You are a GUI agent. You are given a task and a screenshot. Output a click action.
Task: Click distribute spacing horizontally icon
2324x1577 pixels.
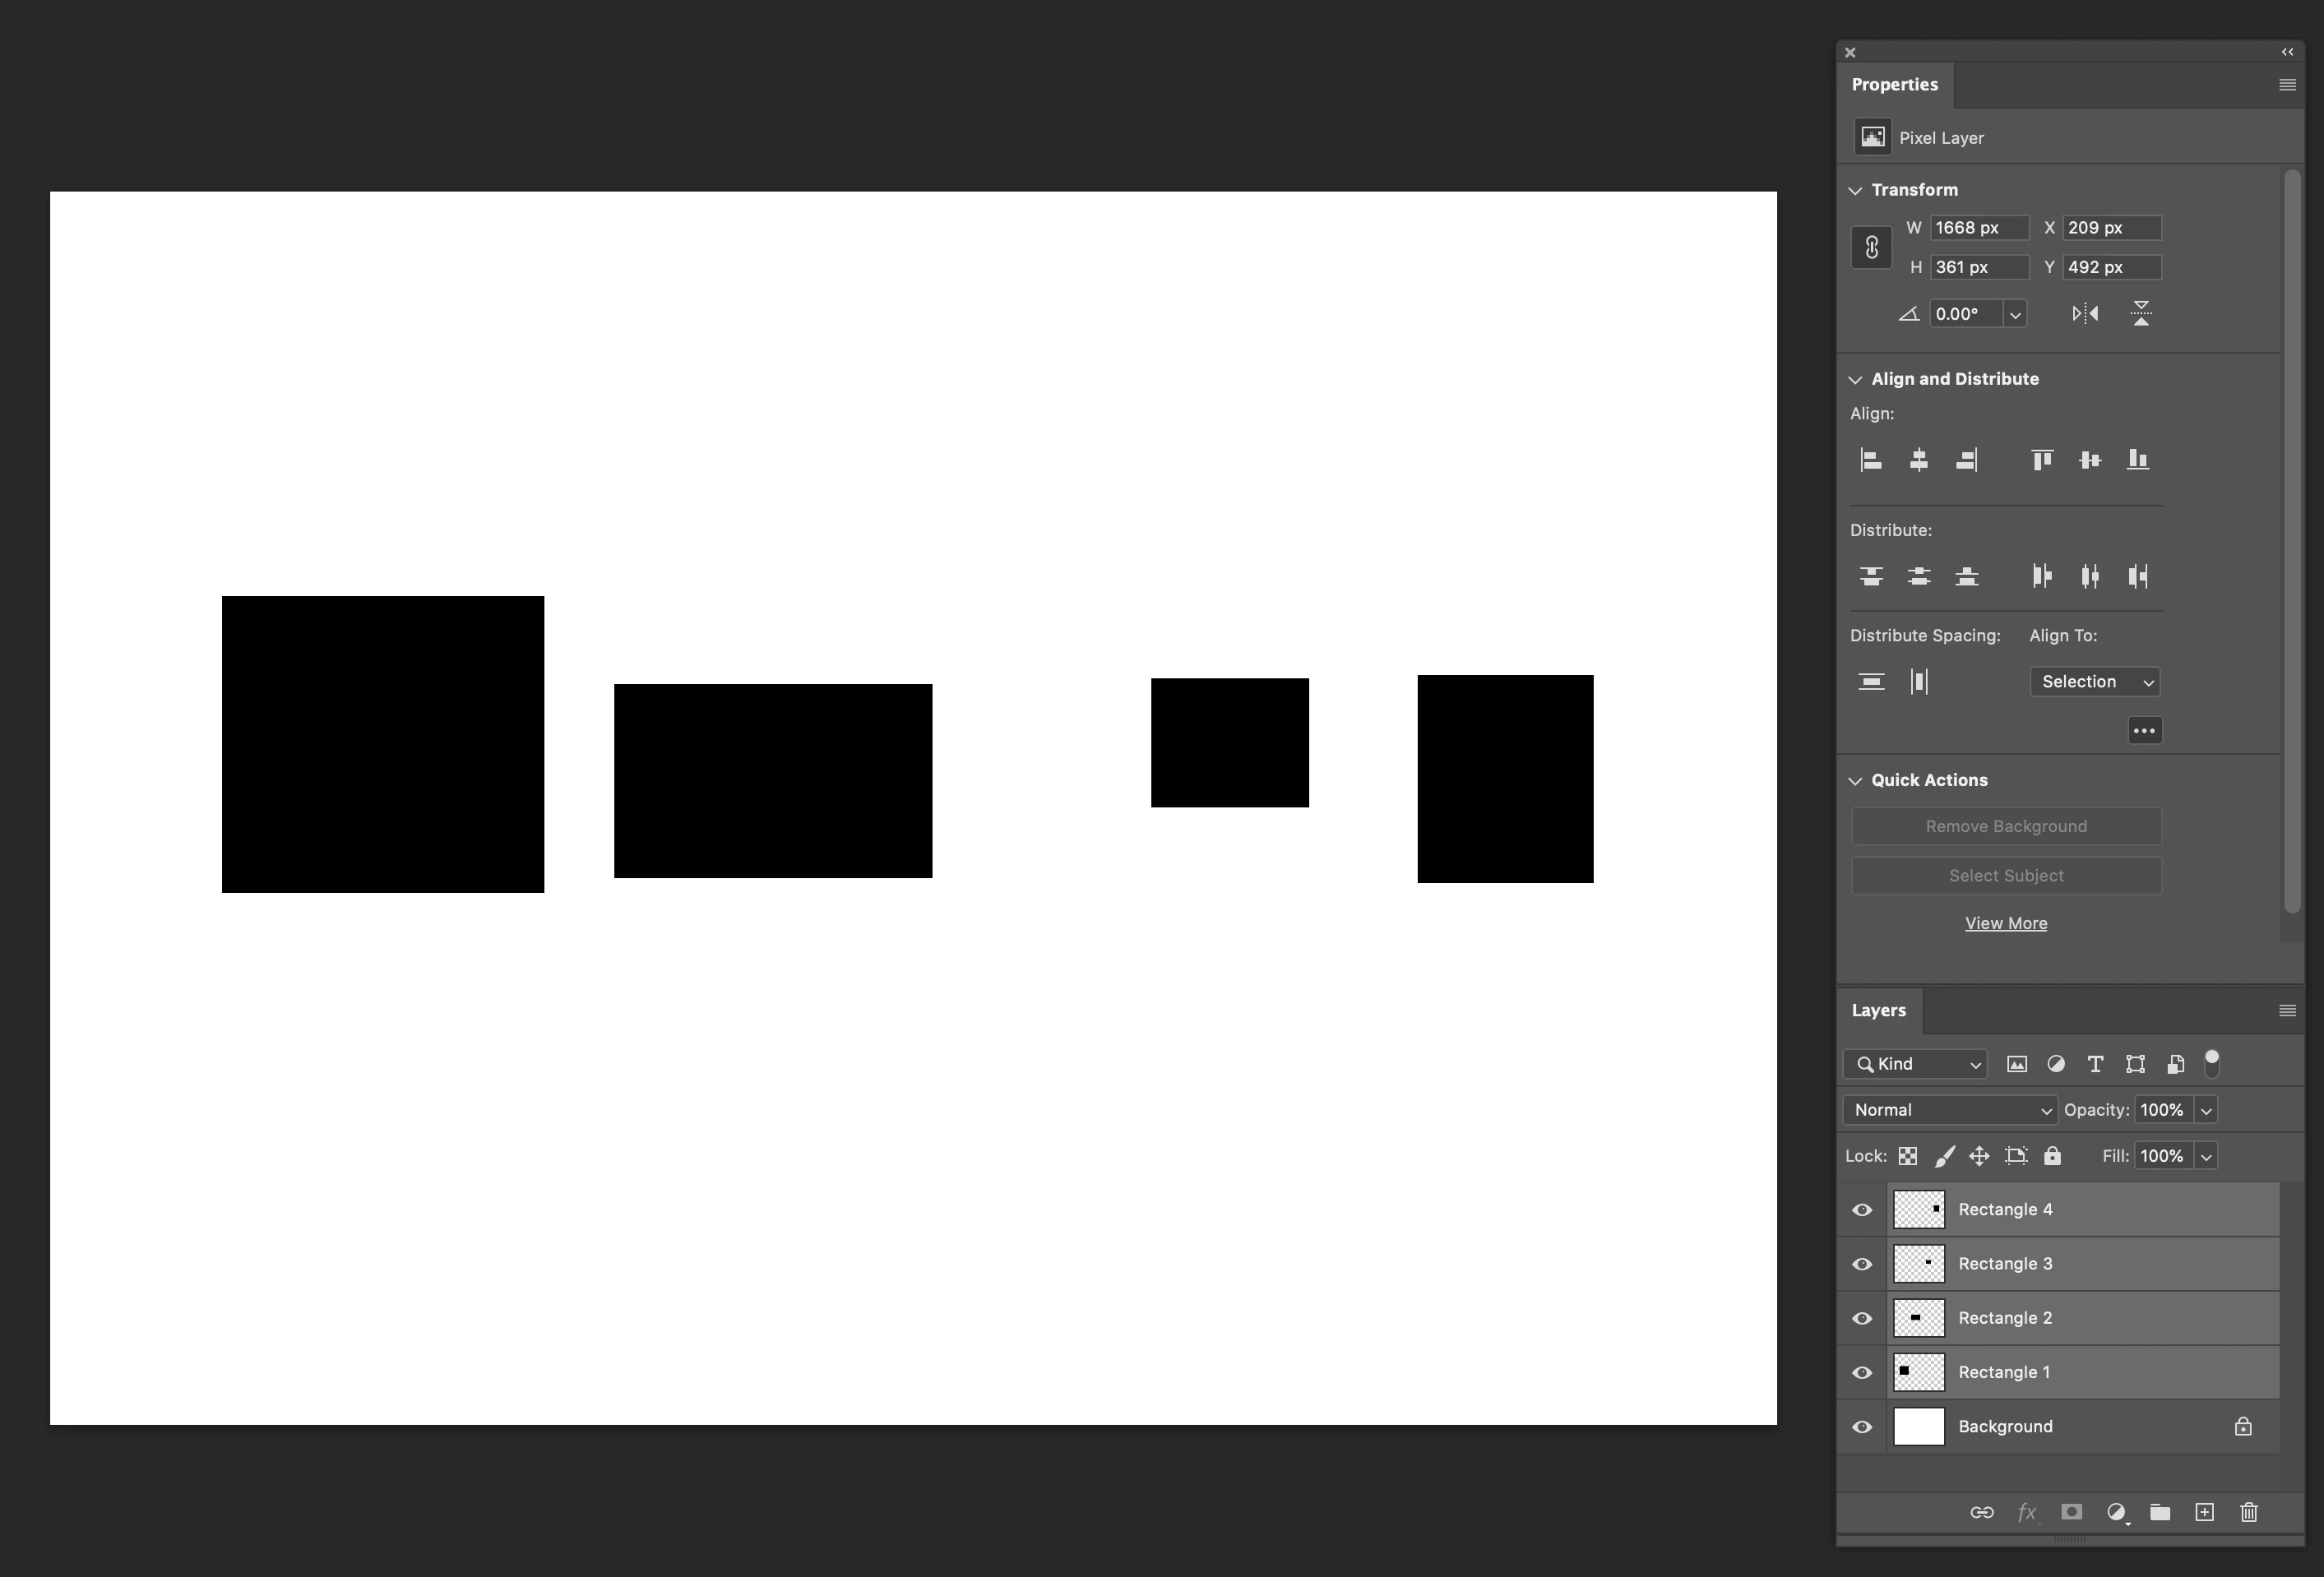pyautogui.click(x=1919, y=682)
